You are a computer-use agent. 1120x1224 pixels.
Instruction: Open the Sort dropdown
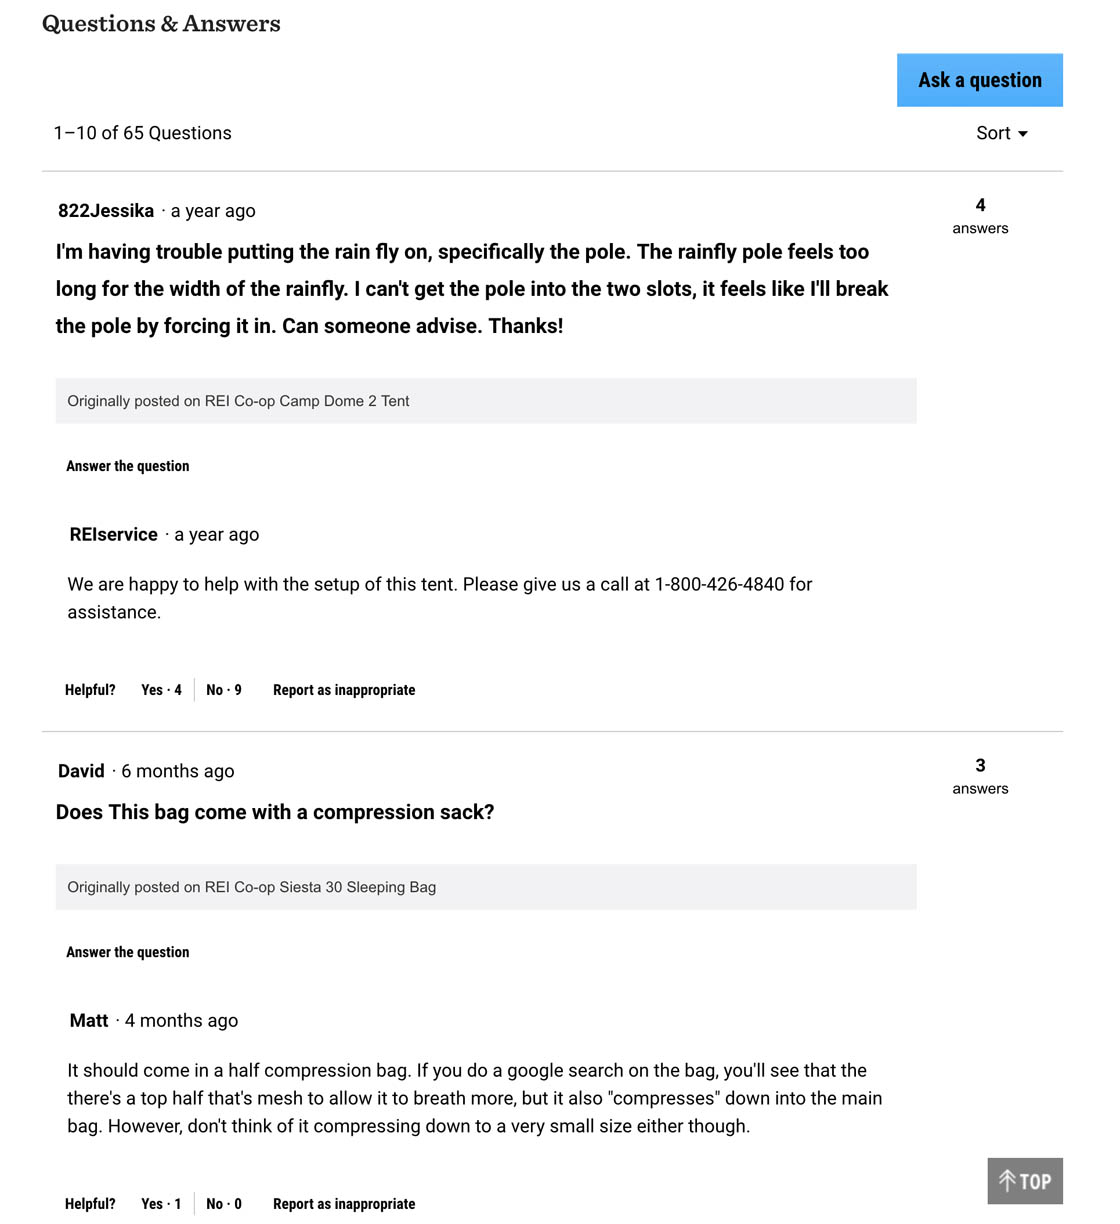[x=1001, y=133]
